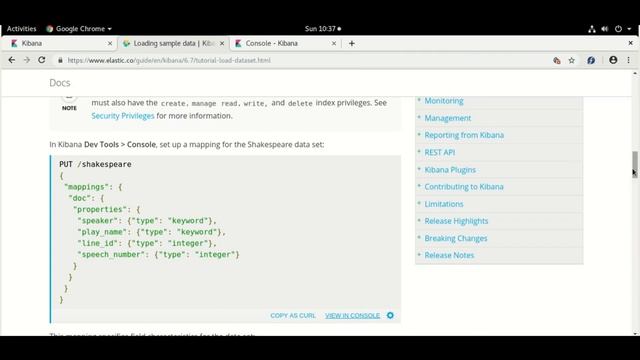Image resolution: width=640 pixels, height=360 pixels.
Task: Expand the Monitoring section
Action: [444, 101]
